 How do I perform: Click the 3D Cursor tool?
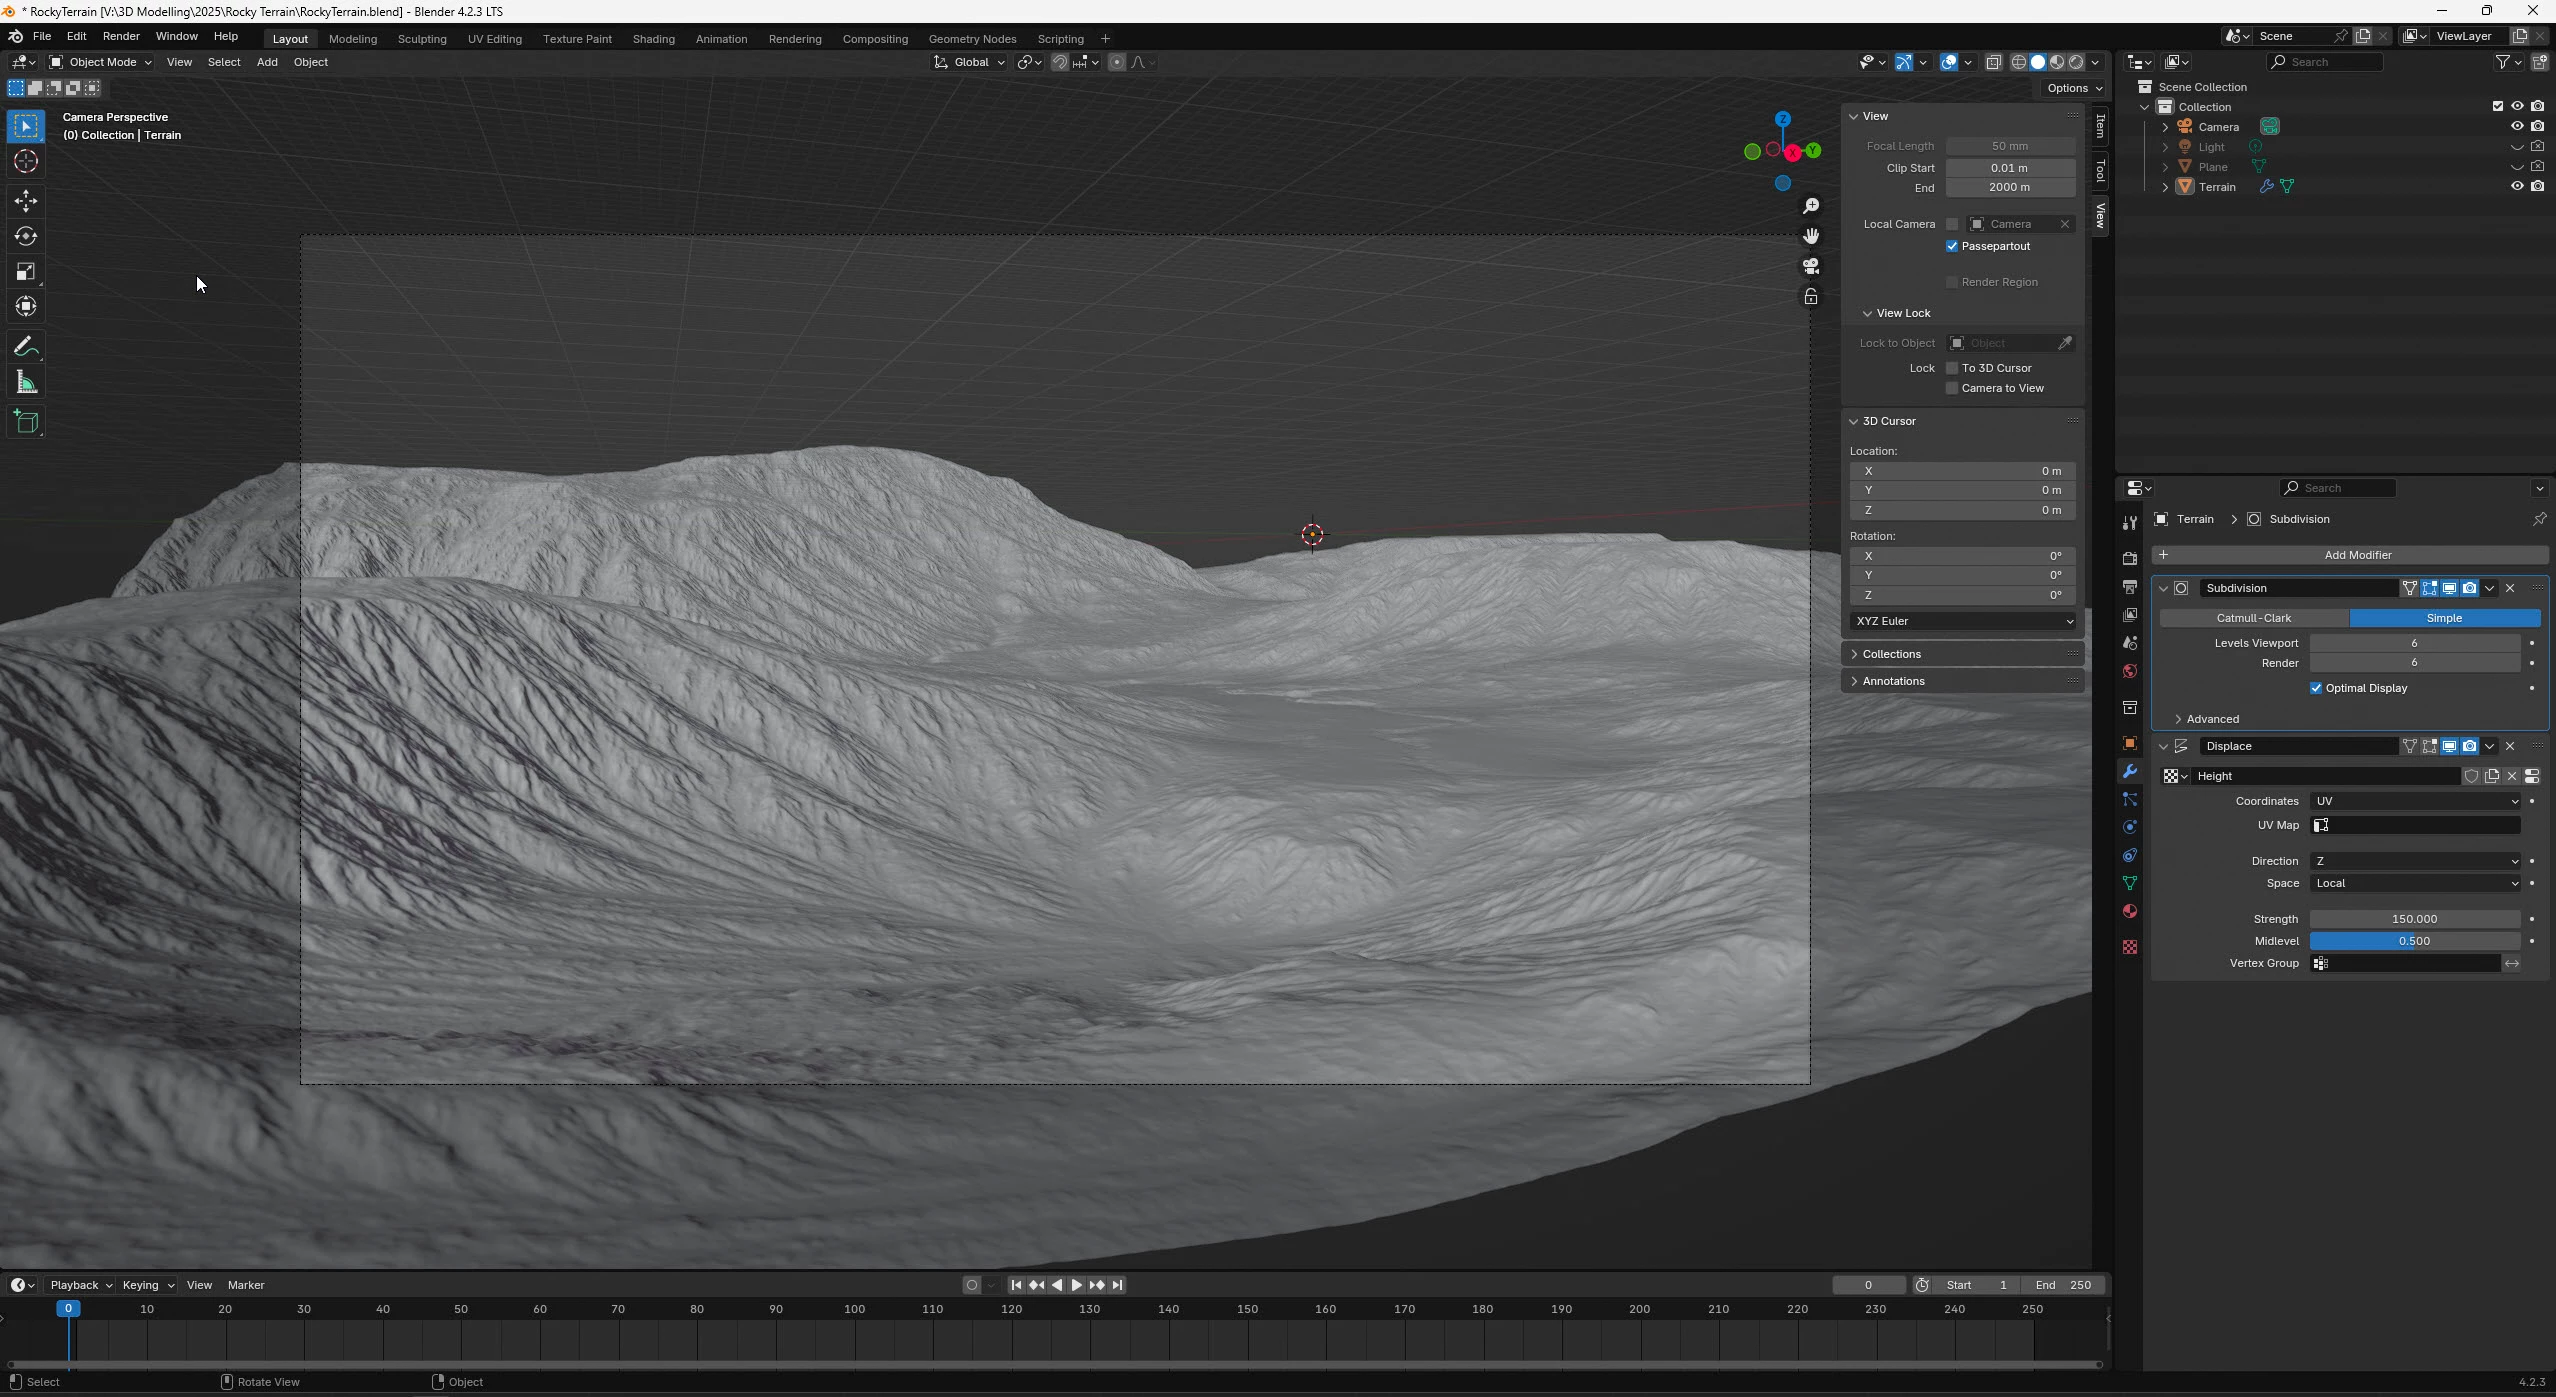click(26, 162)
